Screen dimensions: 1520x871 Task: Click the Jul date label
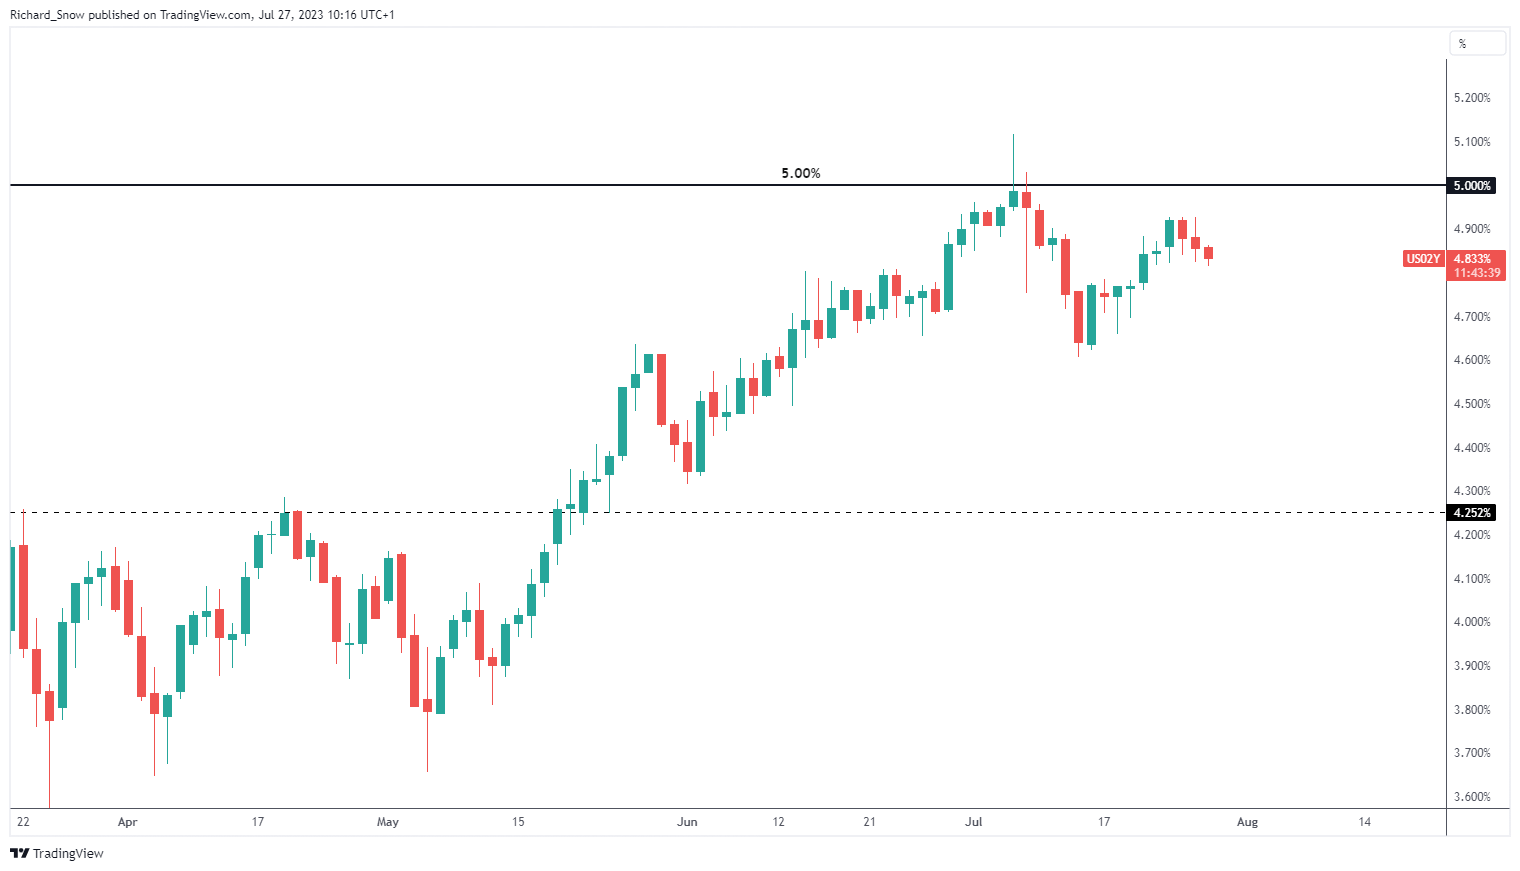point(973,822)
